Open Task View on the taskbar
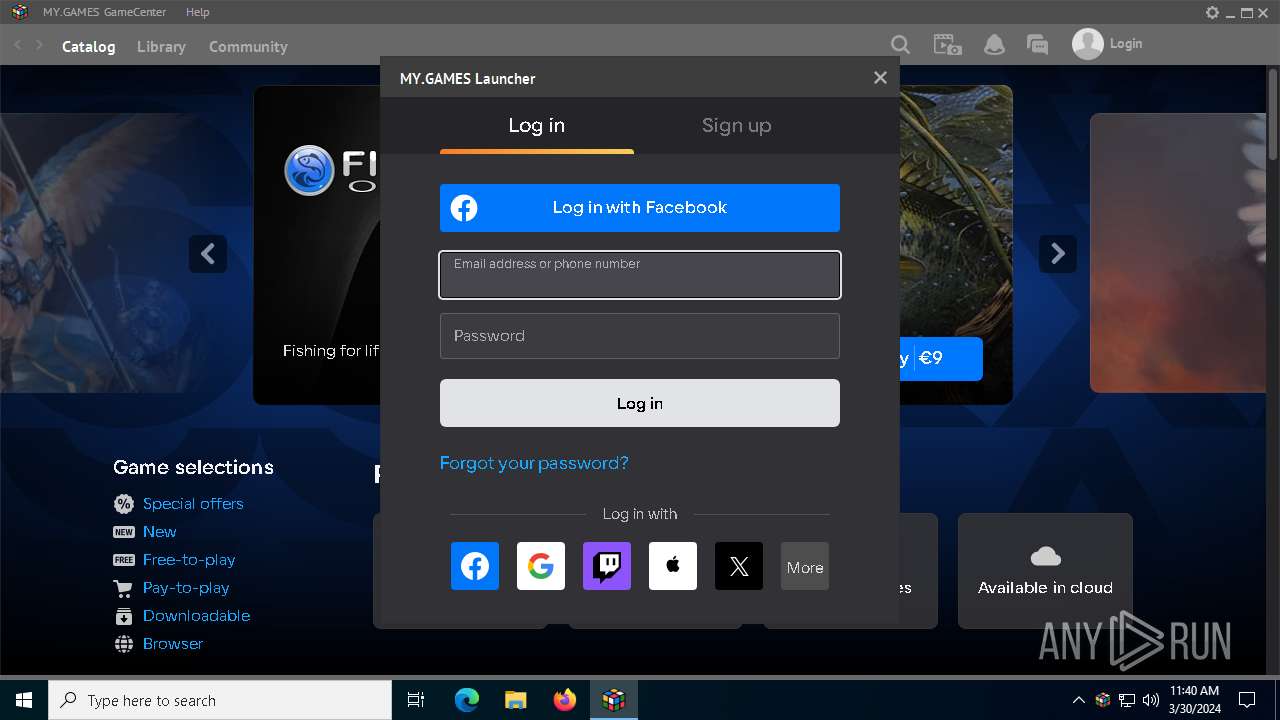This screenshot has height=720, width=1280. click(416, 700)
